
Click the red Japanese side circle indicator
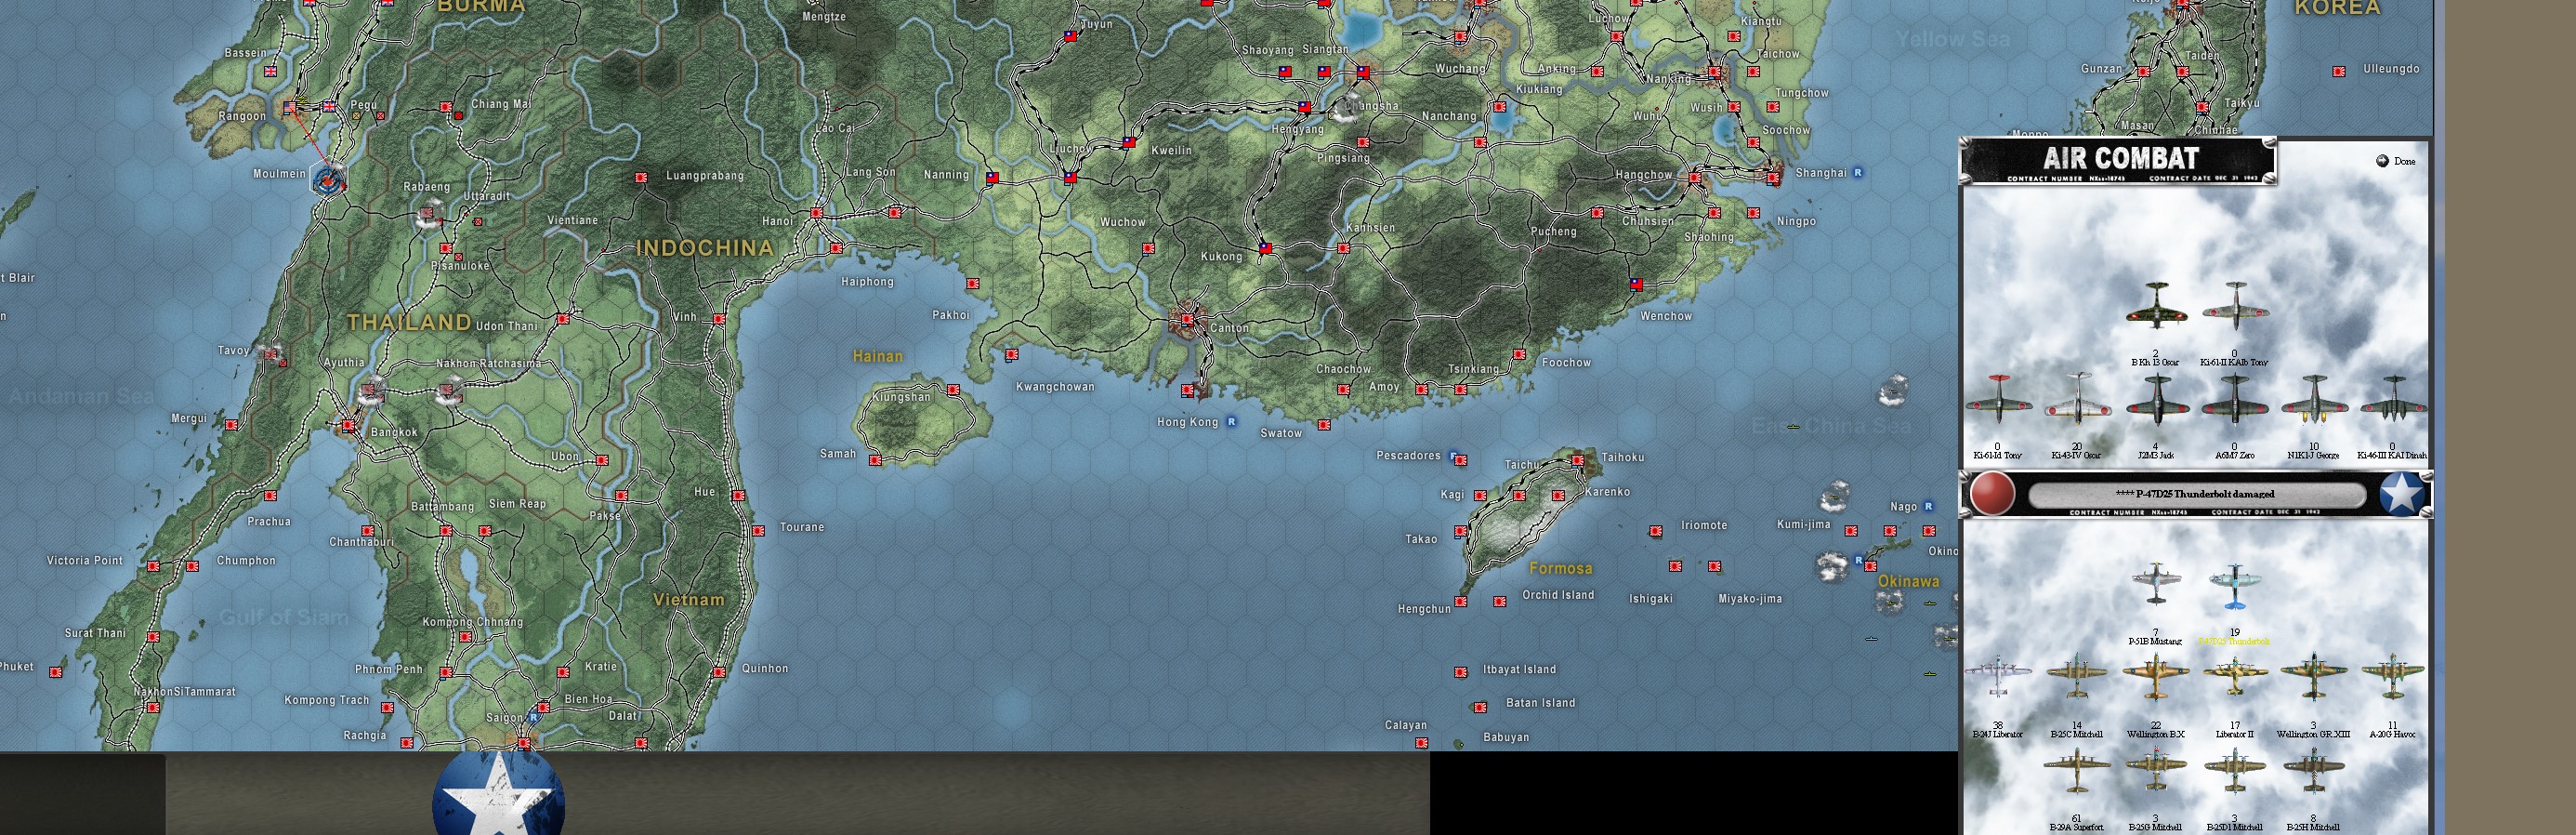1992,494
